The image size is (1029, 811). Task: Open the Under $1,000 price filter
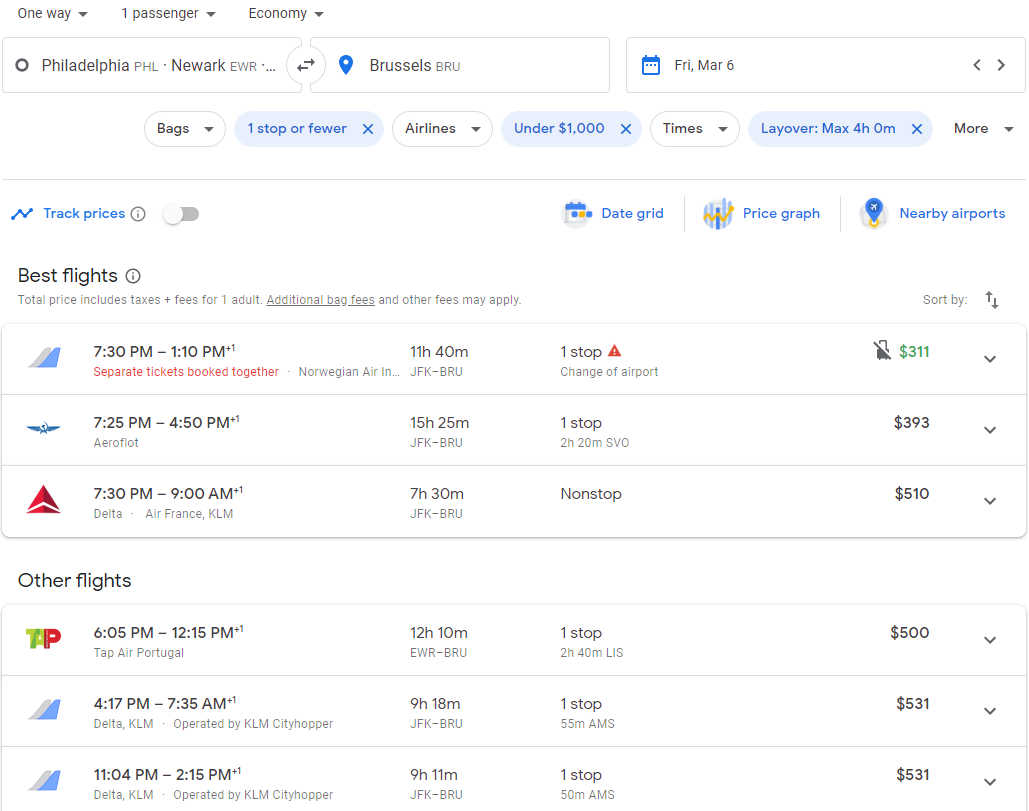[x=559, y=129]
